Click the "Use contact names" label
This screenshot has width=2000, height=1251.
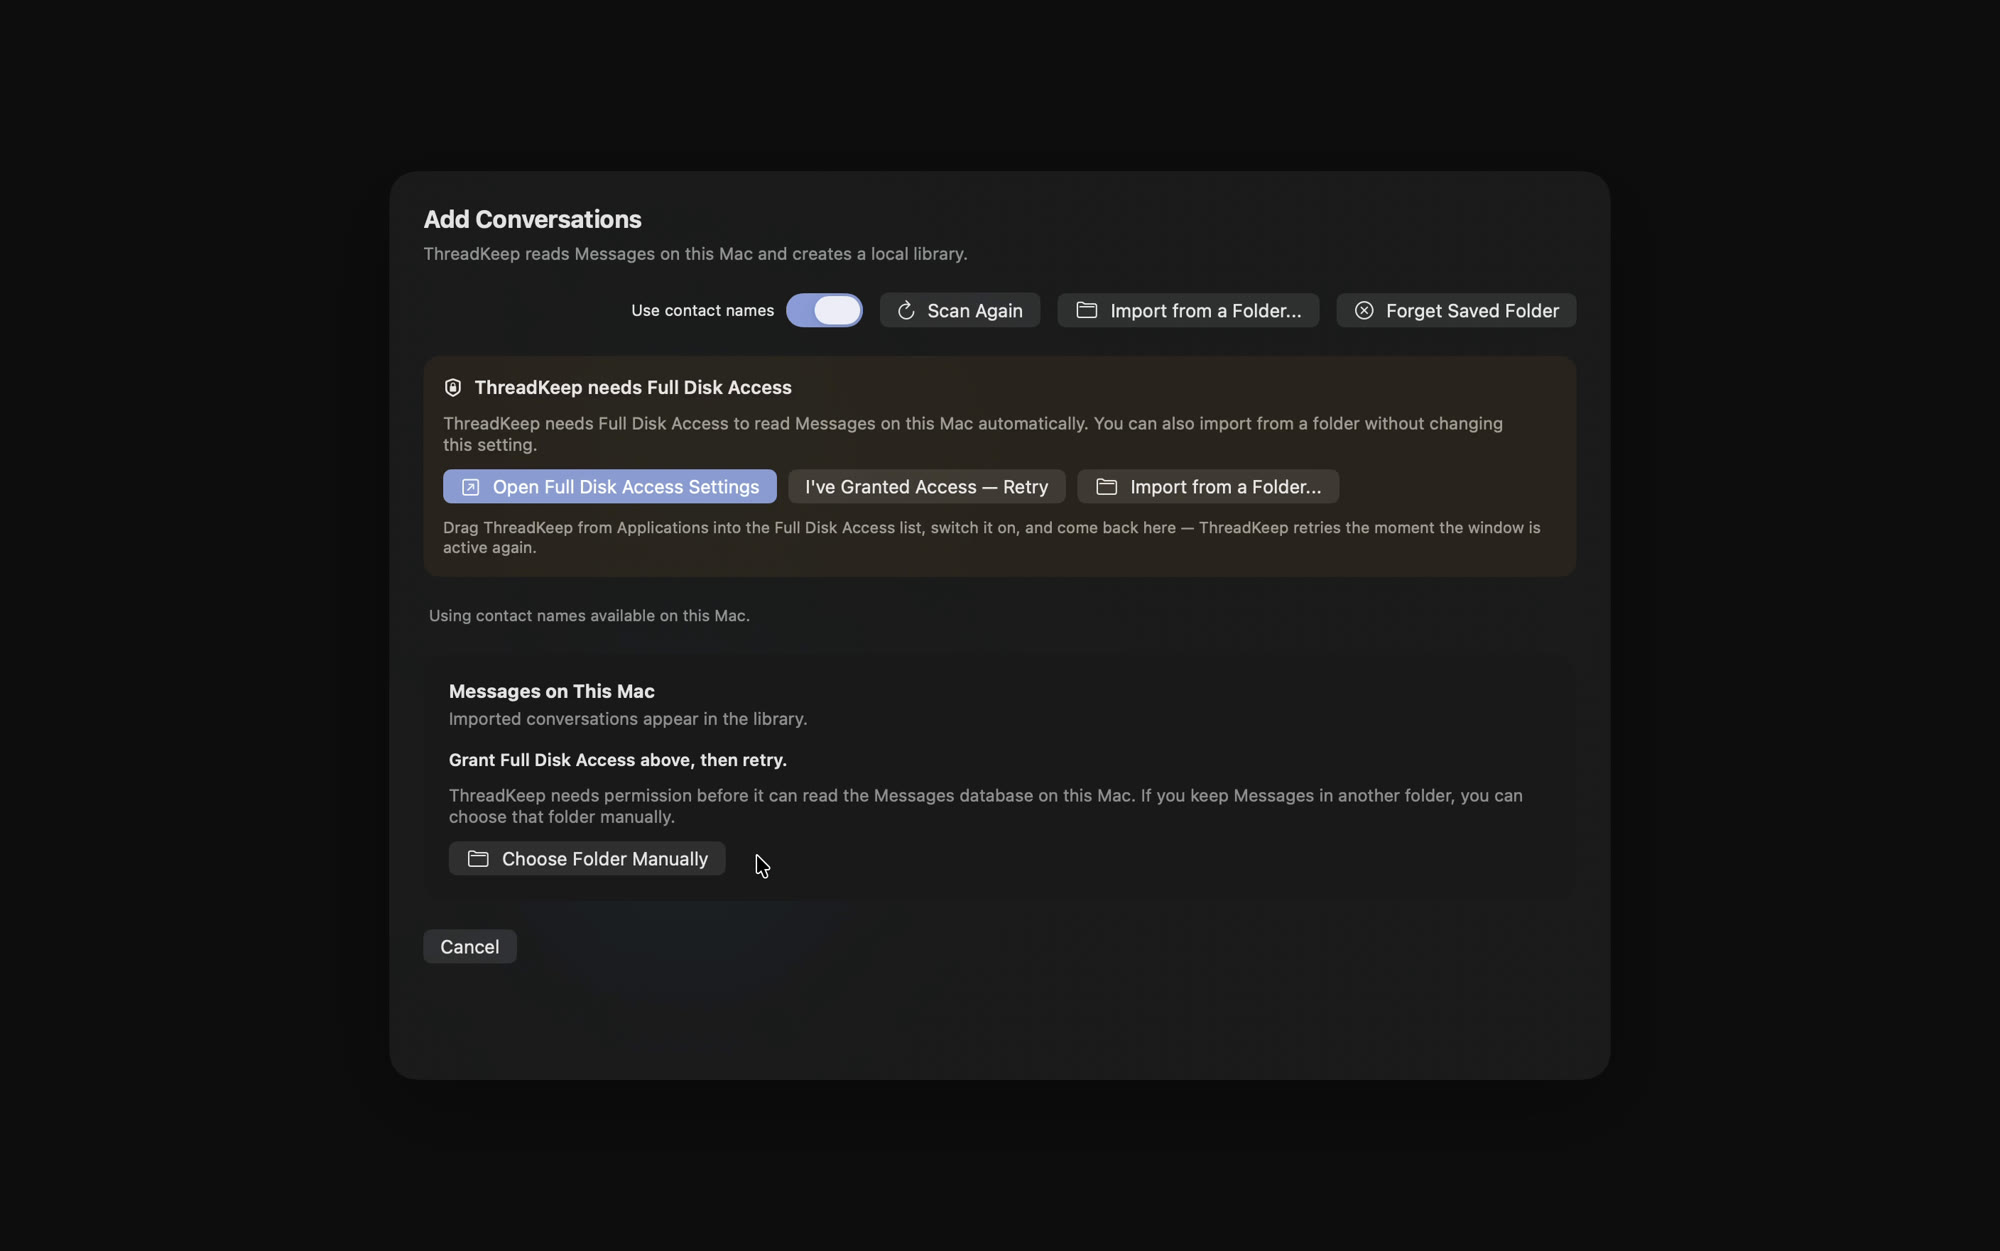[702, 310]
